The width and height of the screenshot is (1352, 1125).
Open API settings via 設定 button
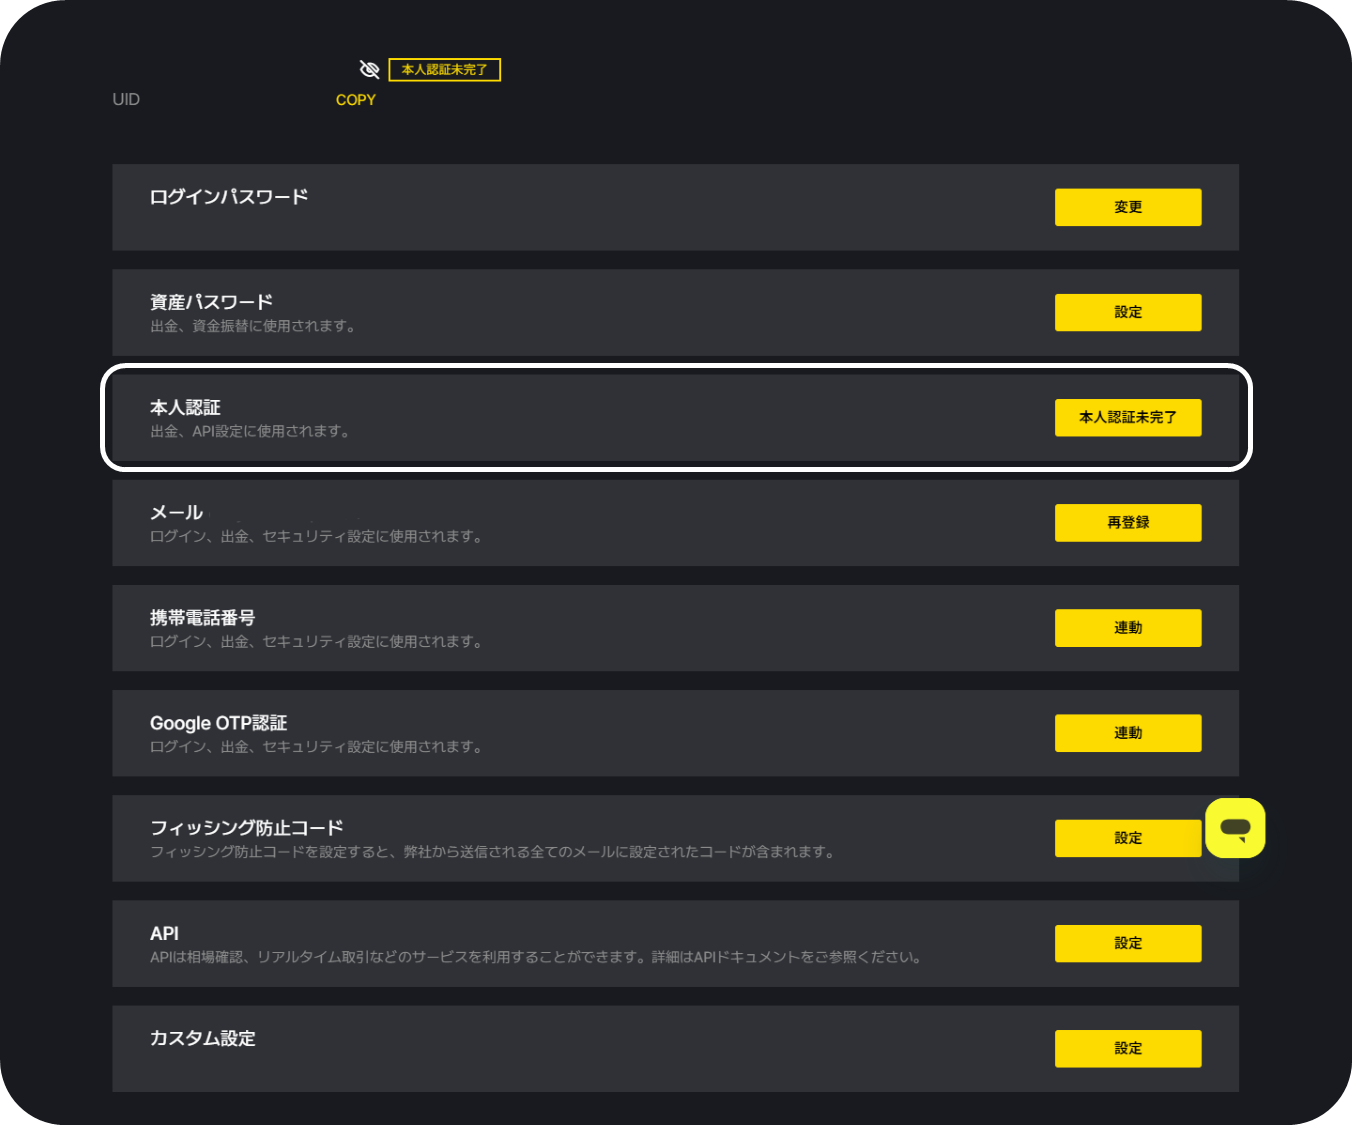1128,943
